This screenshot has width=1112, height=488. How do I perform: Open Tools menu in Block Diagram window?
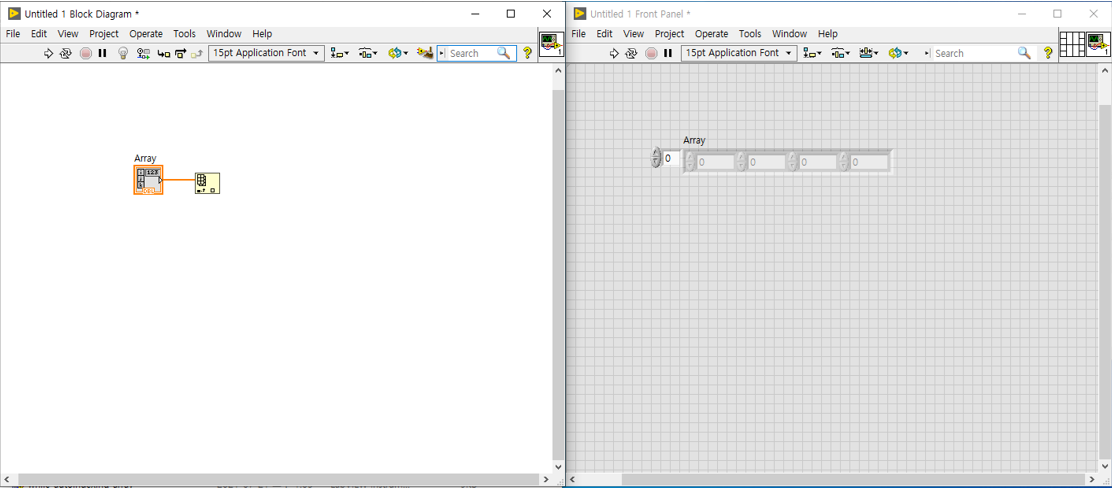184,33
